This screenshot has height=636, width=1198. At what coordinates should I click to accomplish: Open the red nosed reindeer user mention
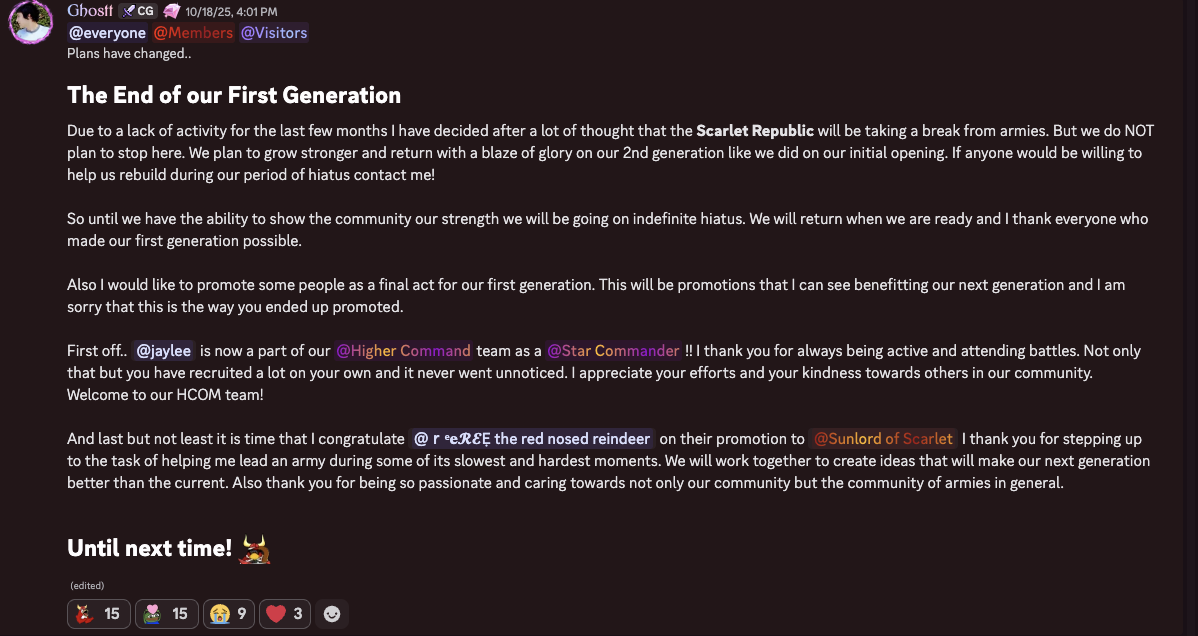point(532,439)
